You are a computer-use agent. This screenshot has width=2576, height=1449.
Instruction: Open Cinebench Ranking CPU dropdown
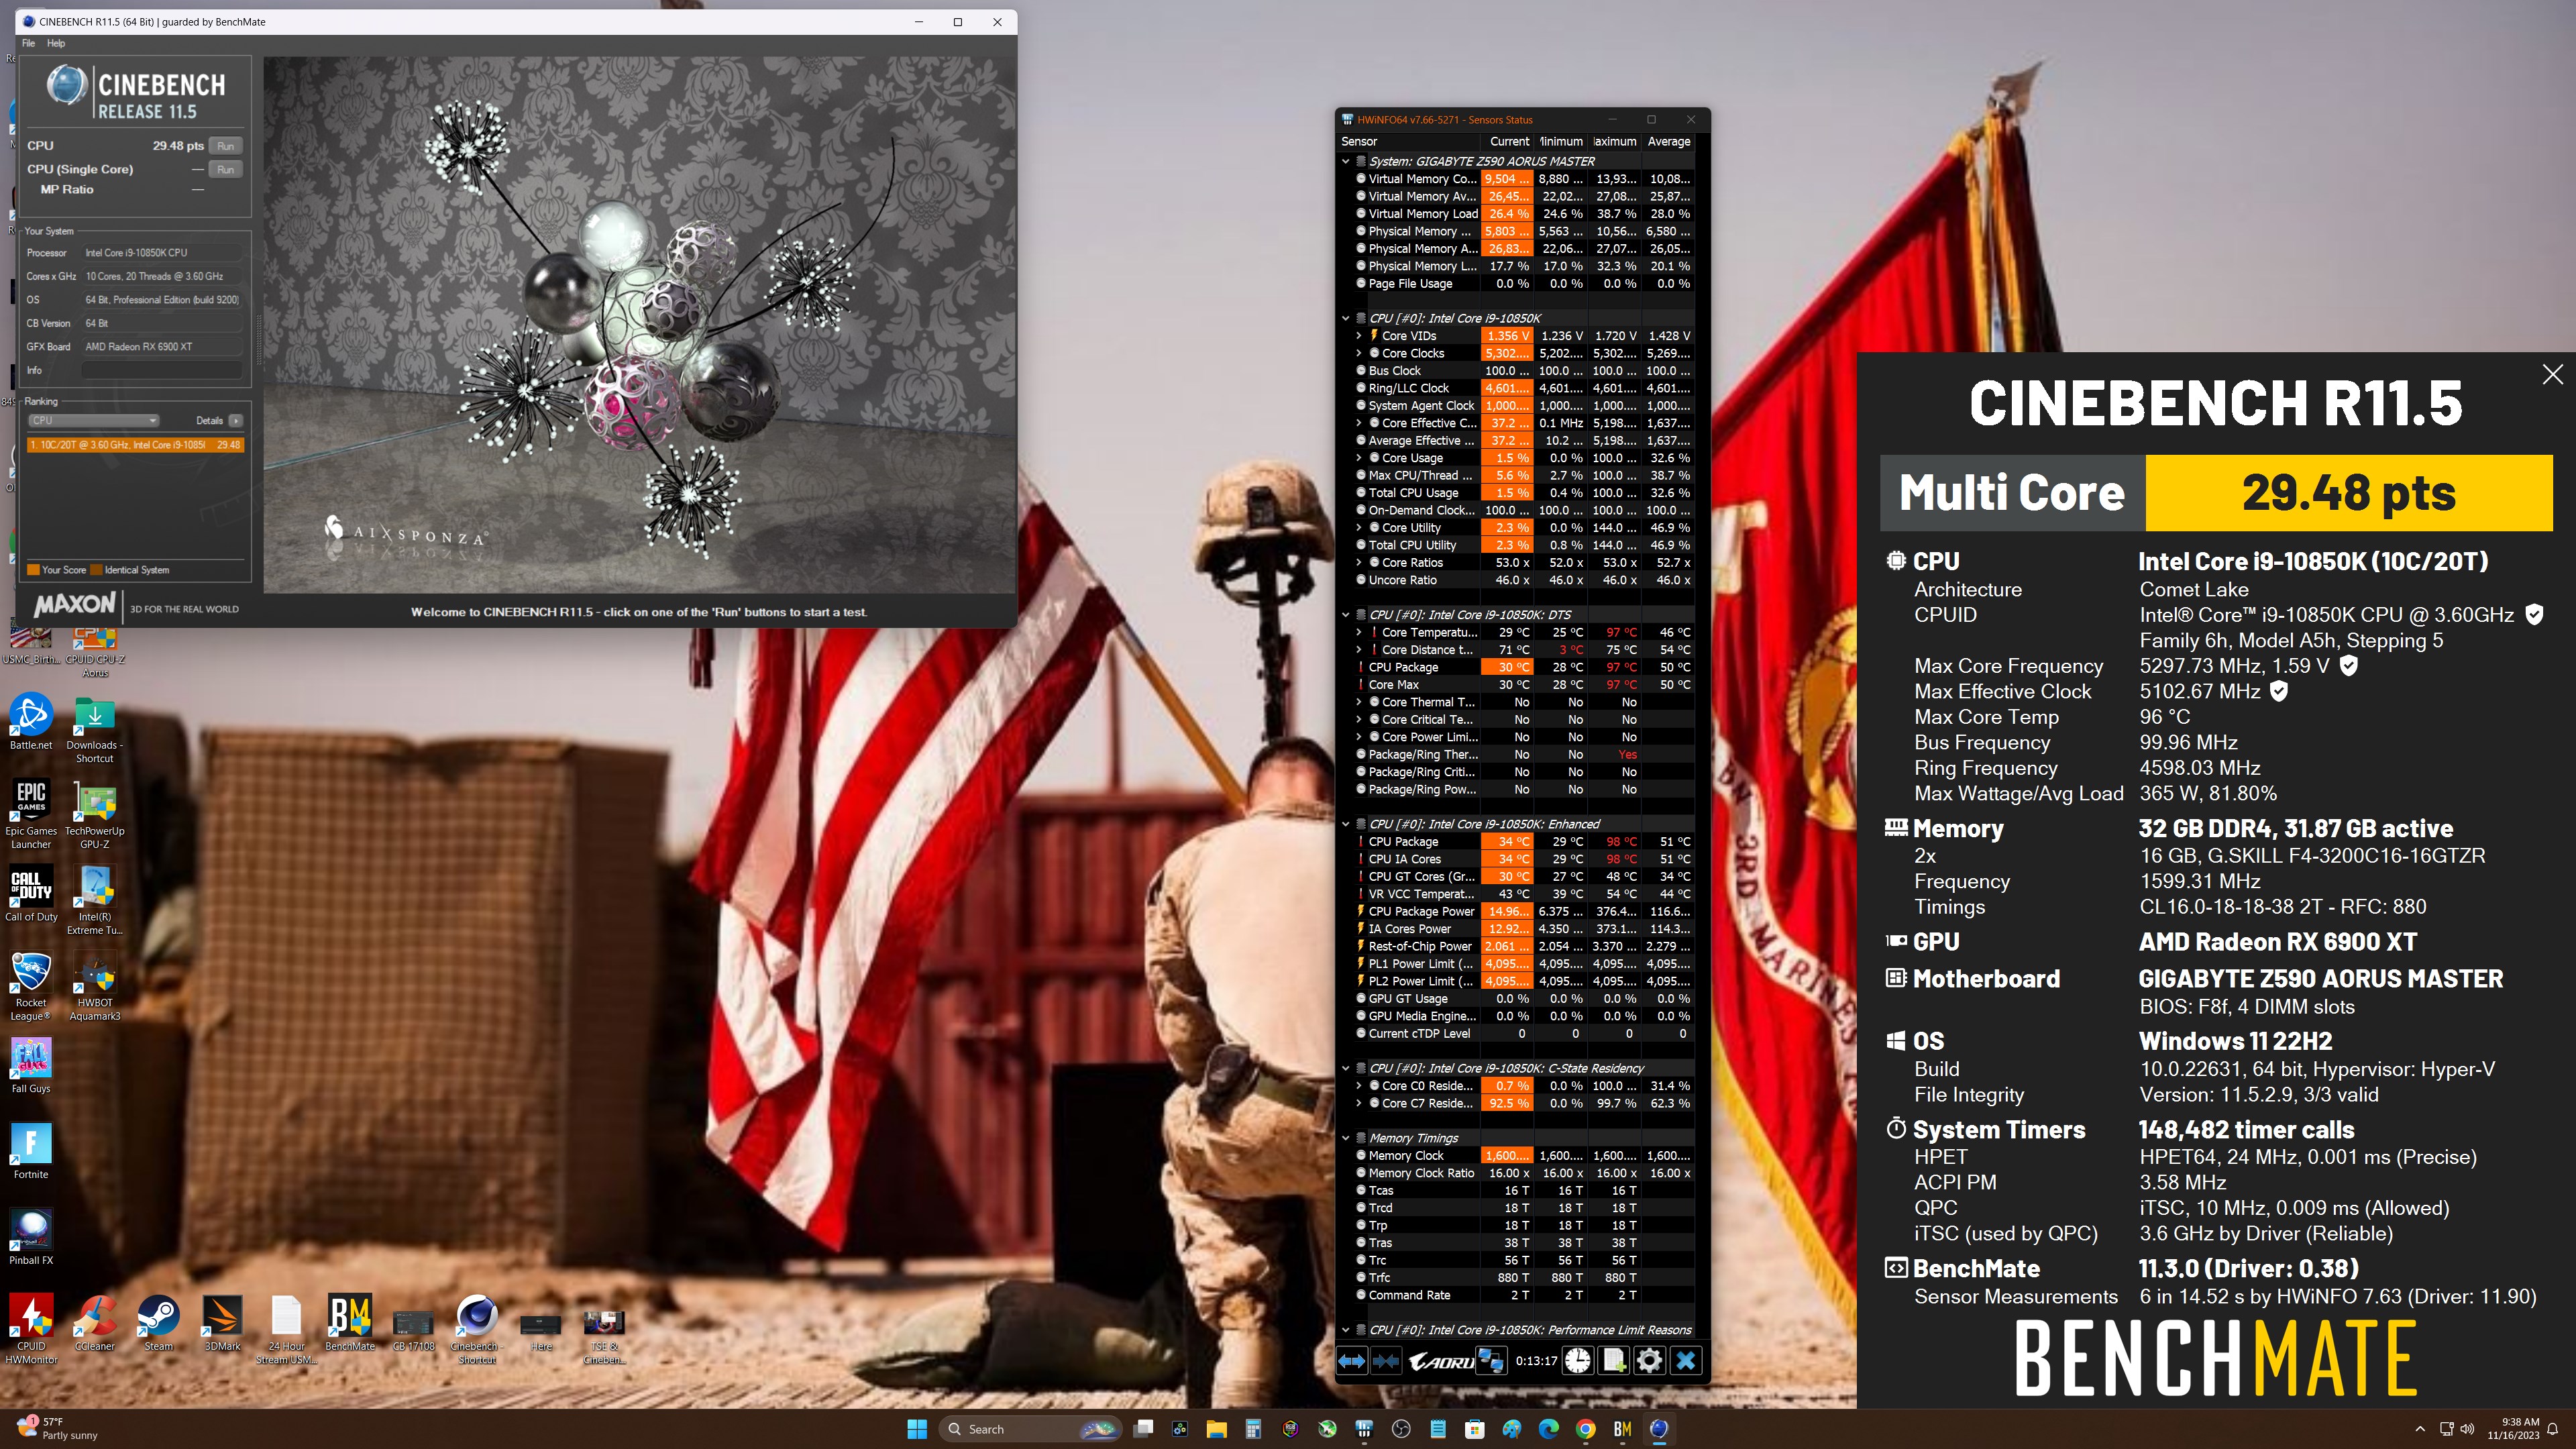click(x=93, y=421)
